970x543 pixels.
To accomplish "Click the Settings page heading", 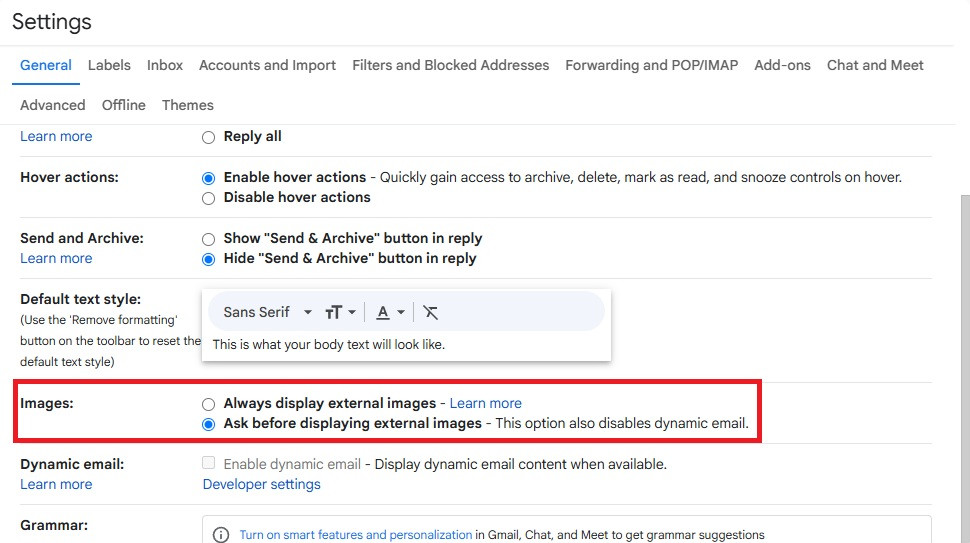I will tap(52, 22).
